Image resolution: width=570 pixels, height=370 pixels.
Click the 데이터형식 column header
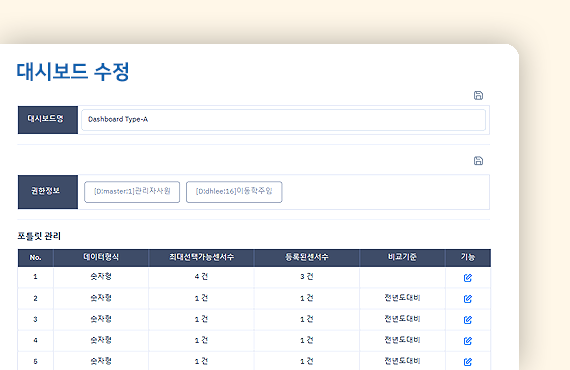click(x=101, y=258)
